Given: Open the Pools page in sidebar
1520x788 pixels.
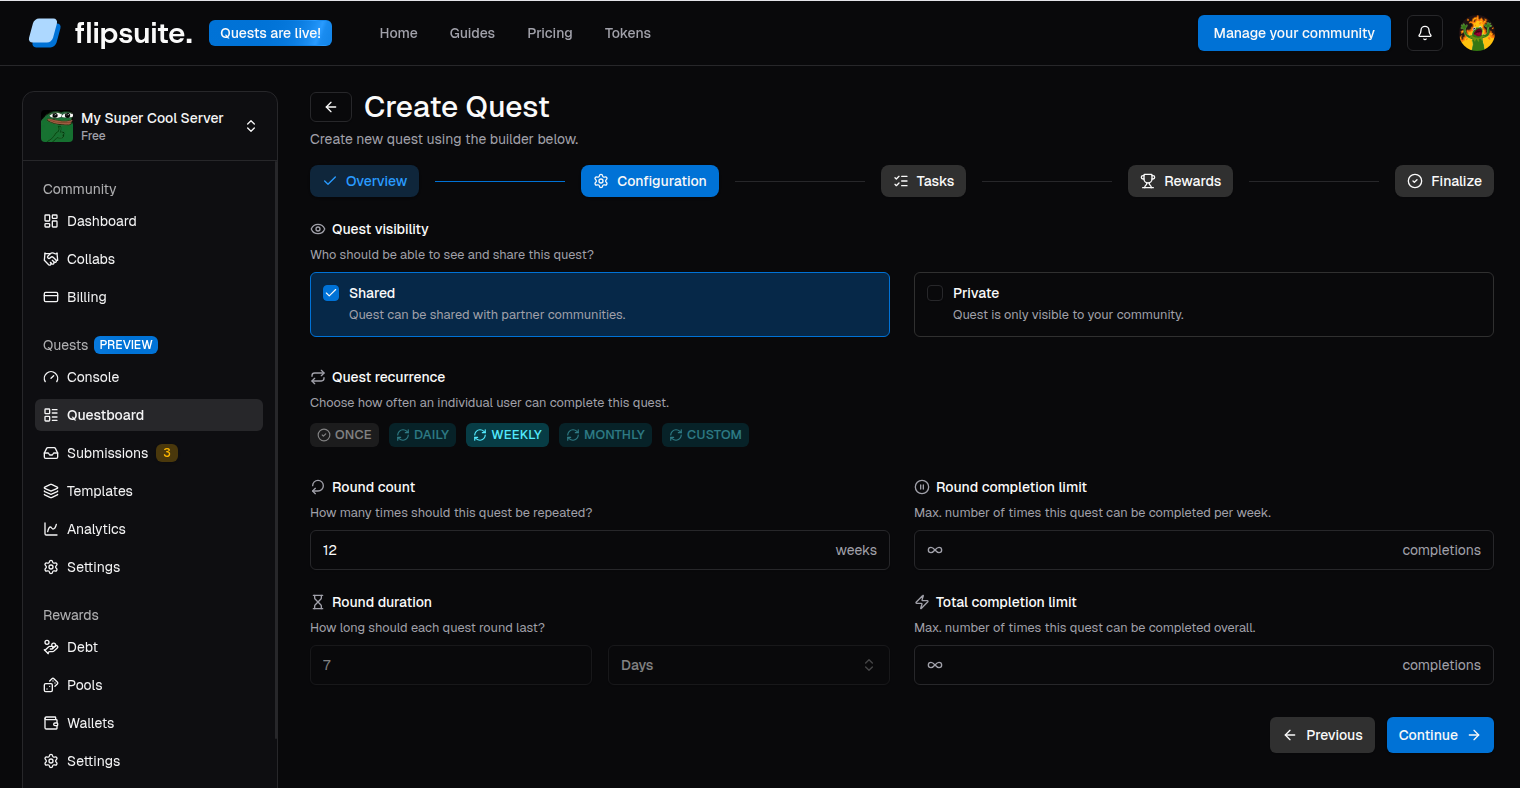Looking at the screenshot, I should click(84, 685).
